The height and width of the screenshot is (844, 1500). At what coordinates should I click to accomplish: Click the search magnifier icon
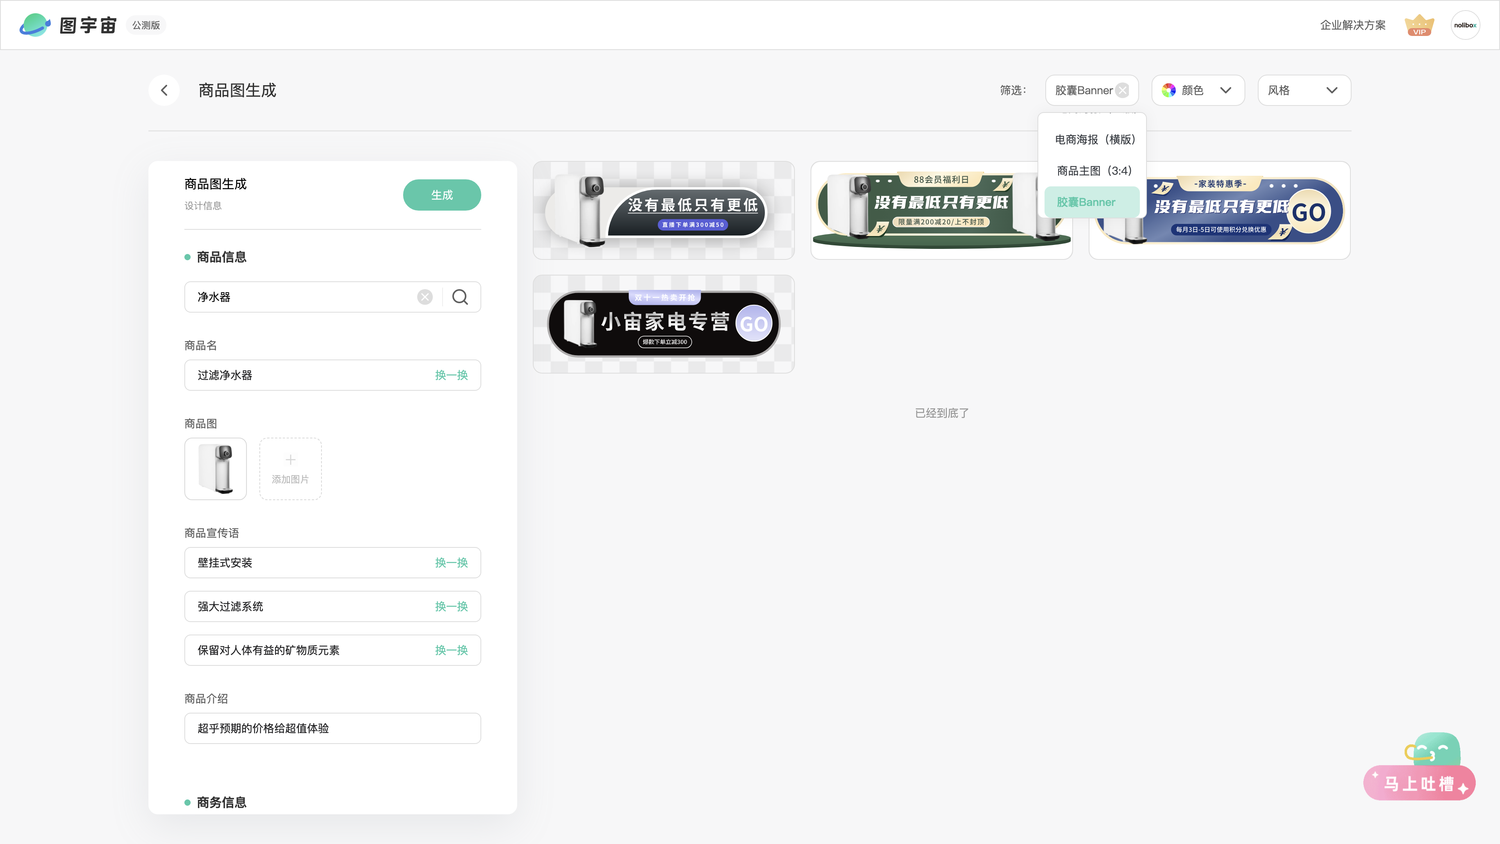(460, 297)
